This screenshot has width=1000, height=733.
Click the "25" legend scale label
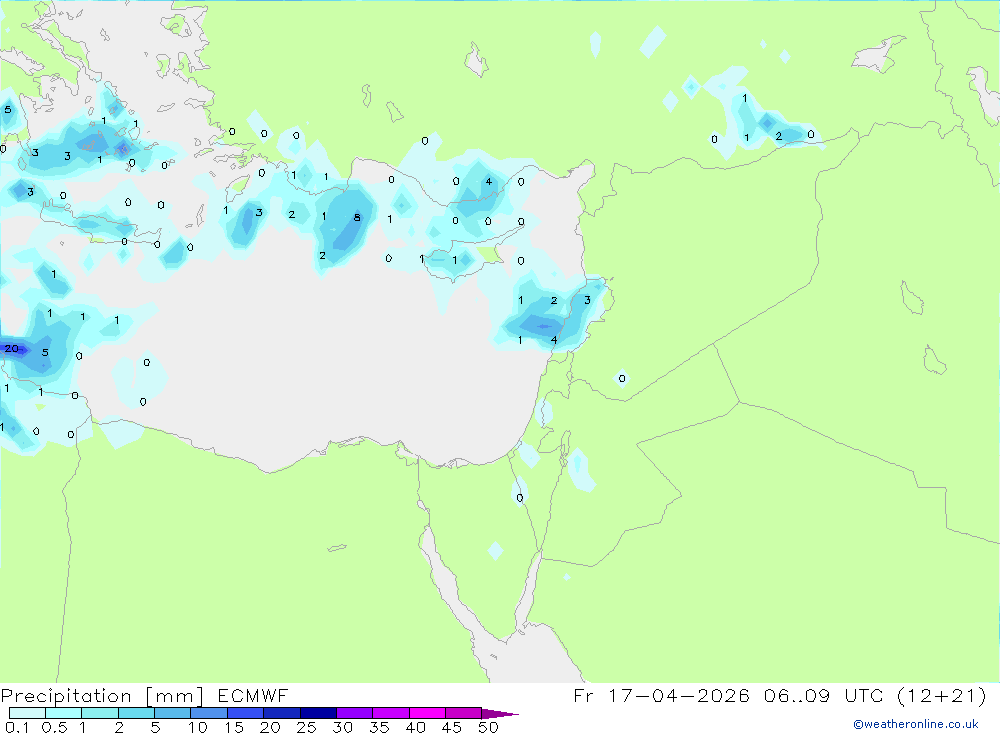click(306, 727)
